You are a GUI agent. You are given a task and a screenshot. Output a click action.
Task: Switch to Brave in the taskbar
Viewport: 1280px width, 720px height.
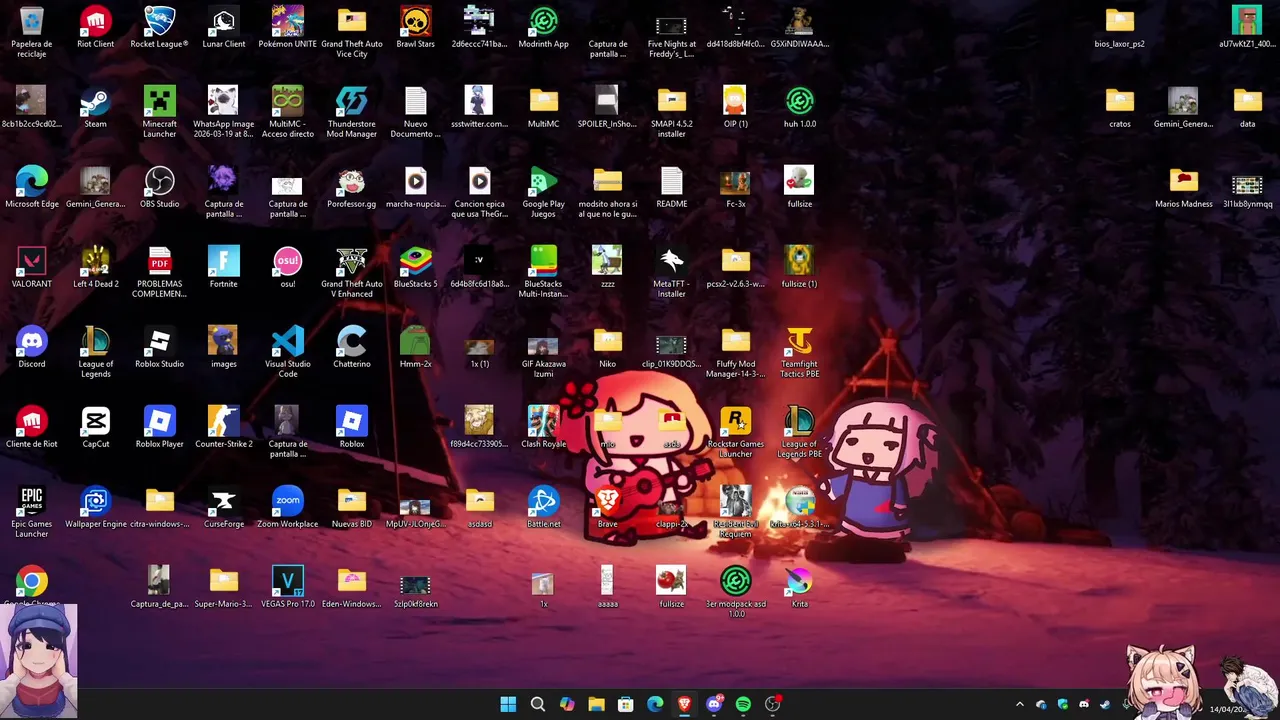pyautogui.click(x=684, y=704)
